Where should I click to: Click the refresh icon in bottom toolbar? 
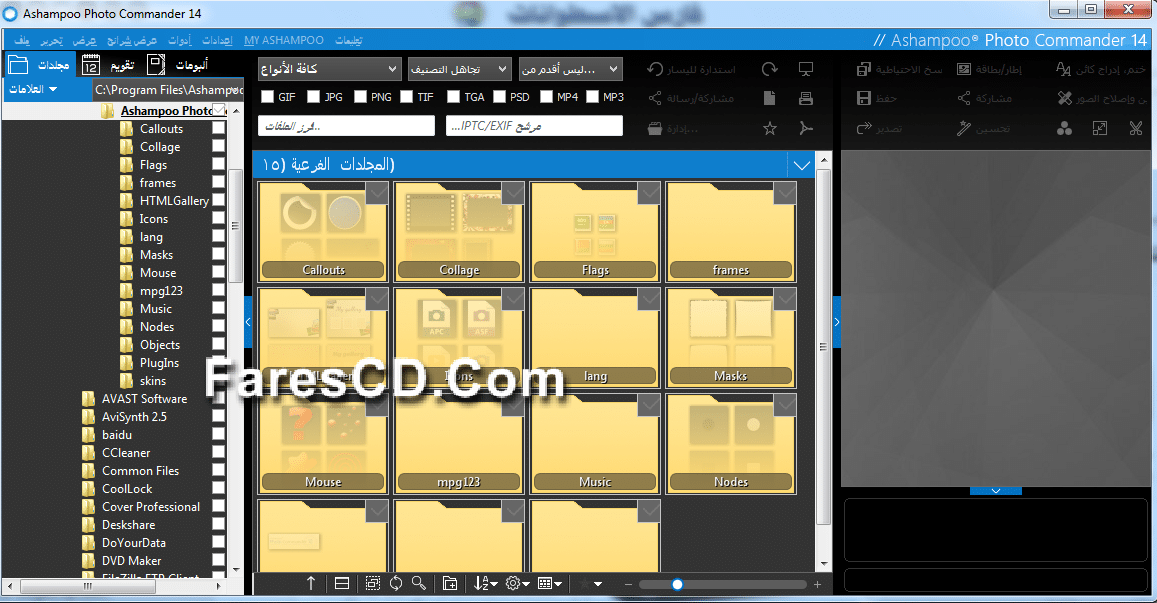pos(396,583)
